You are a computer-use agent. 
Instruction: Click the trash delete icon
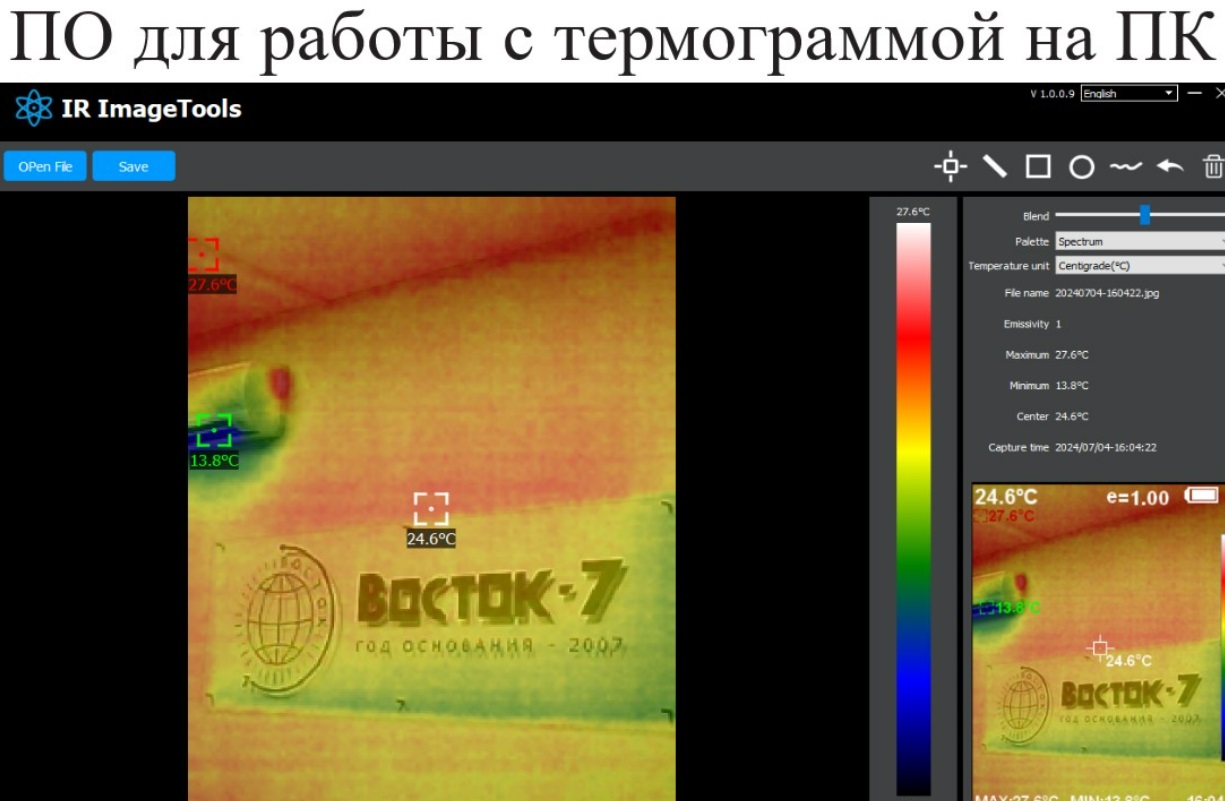pos(1212,166)
